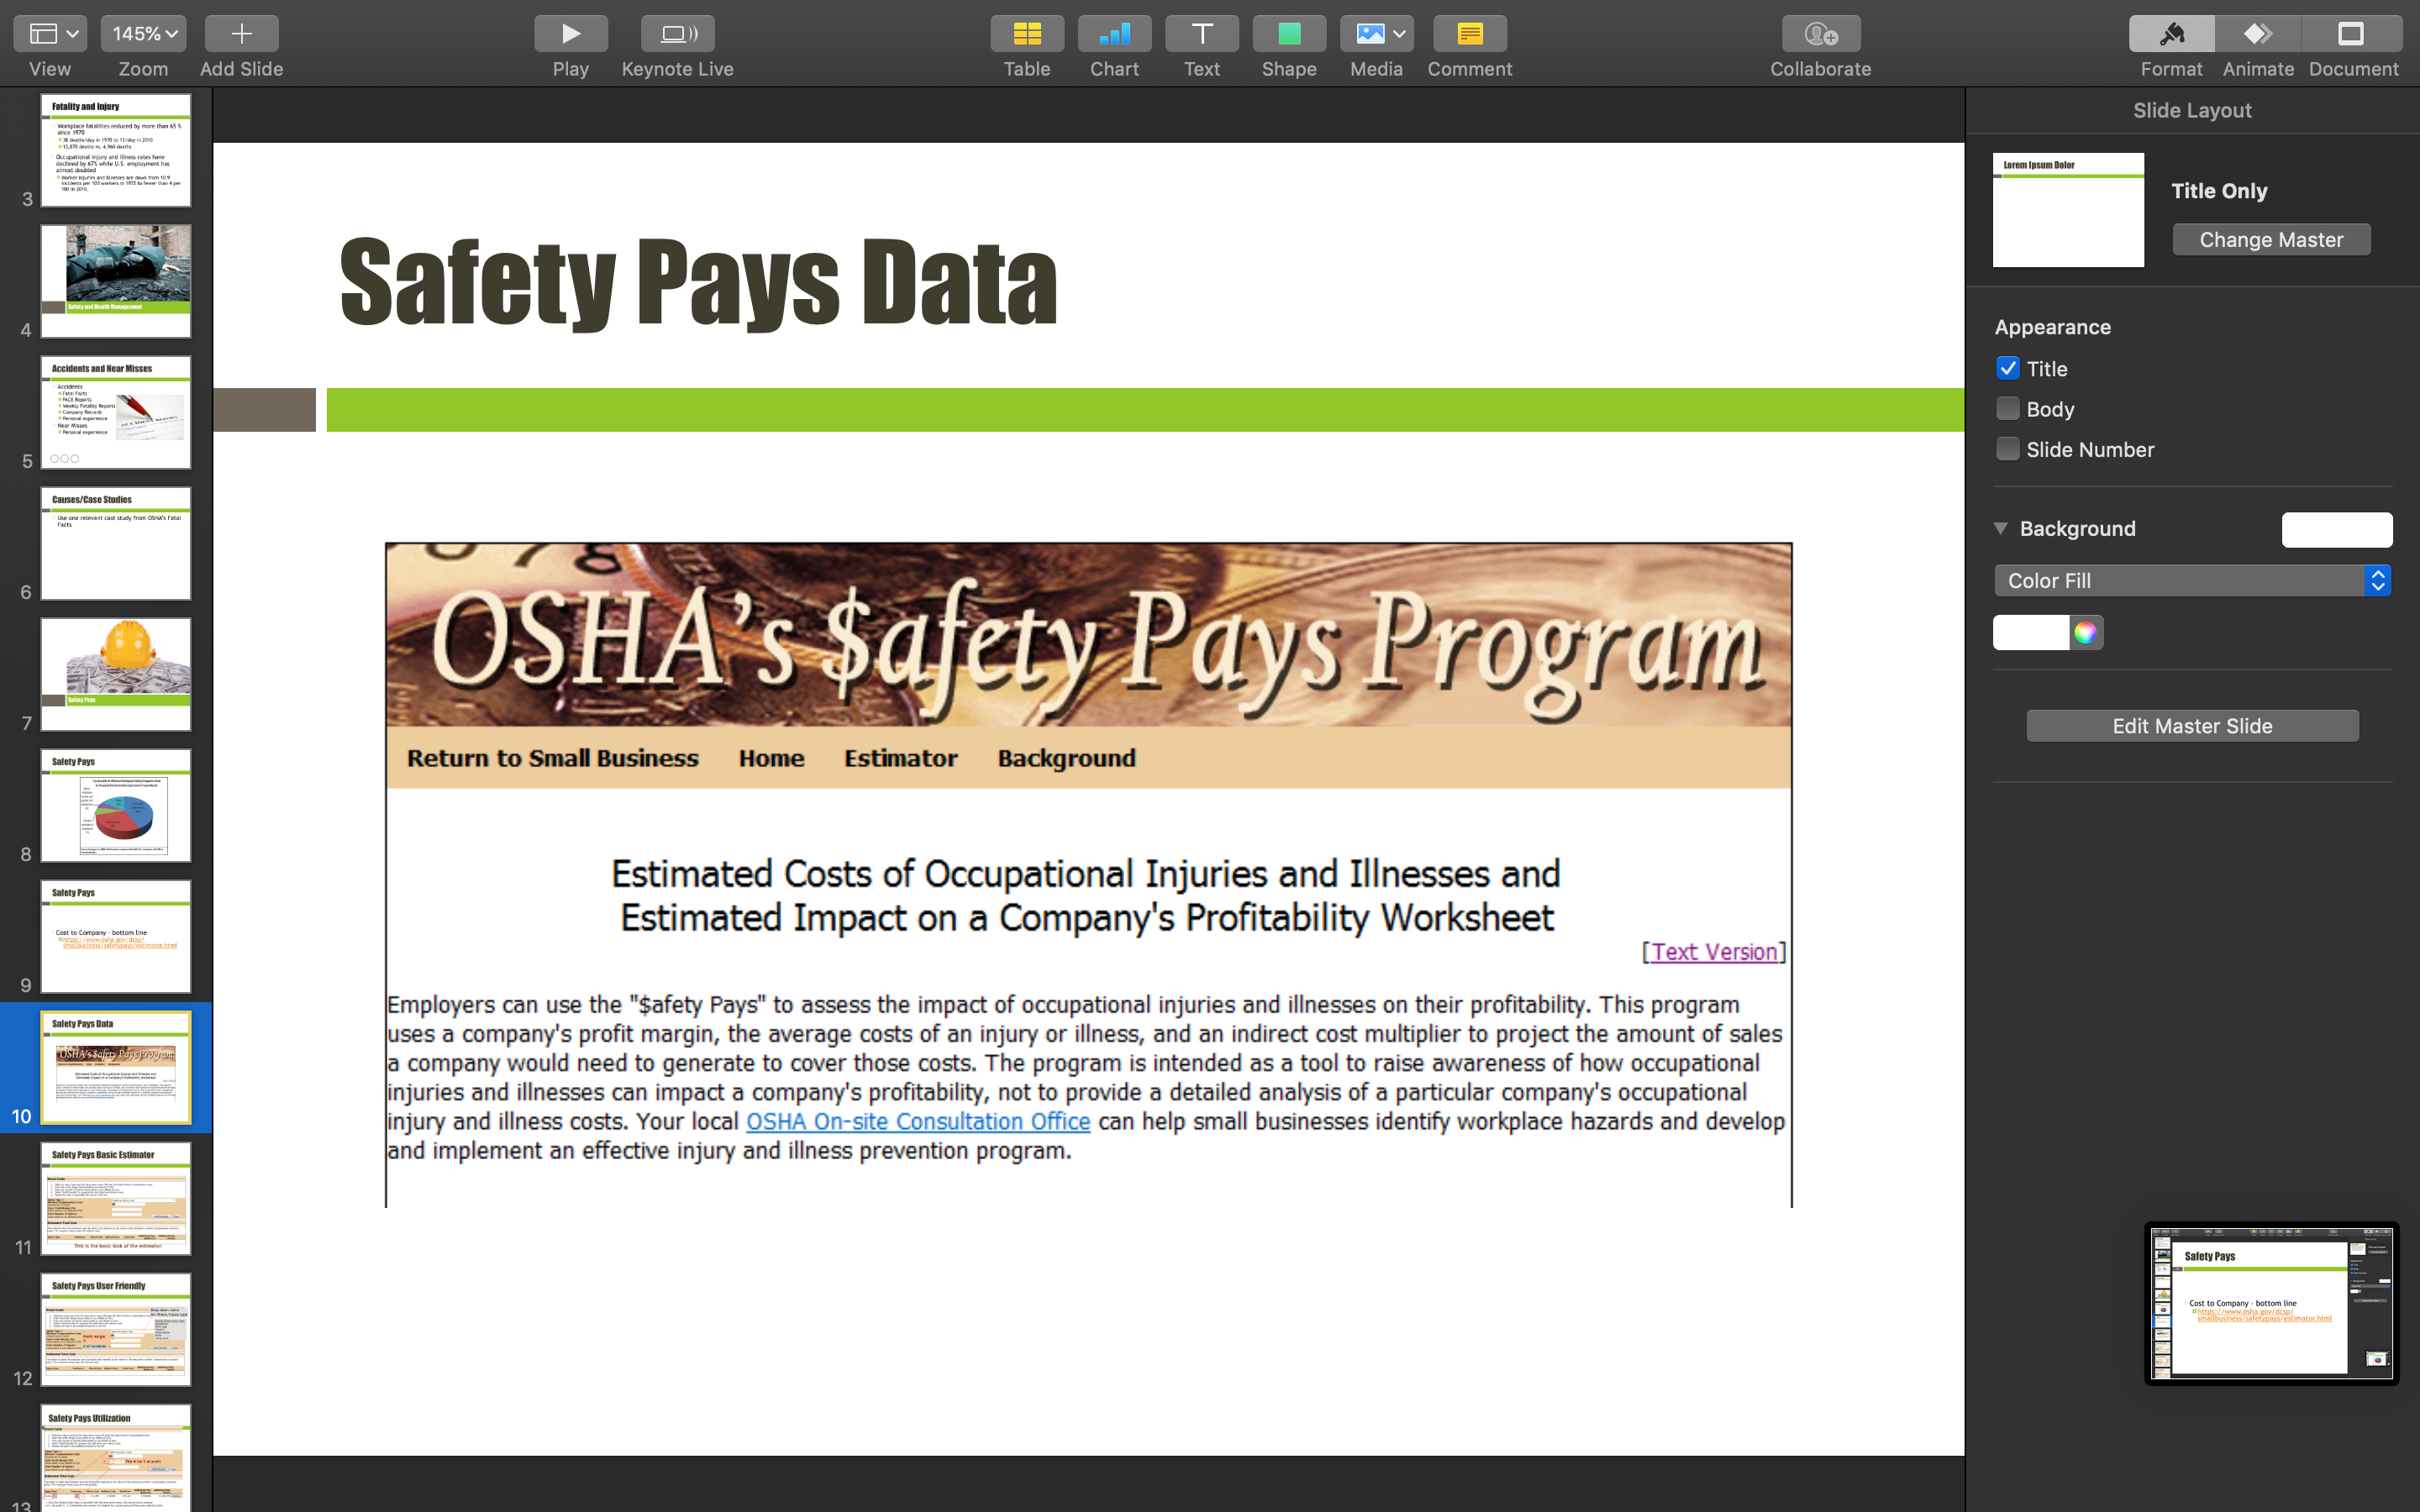Select slide 11 Safety Pays Basic Estimator
The image size is (2420, 1512).
point(116,1198)
